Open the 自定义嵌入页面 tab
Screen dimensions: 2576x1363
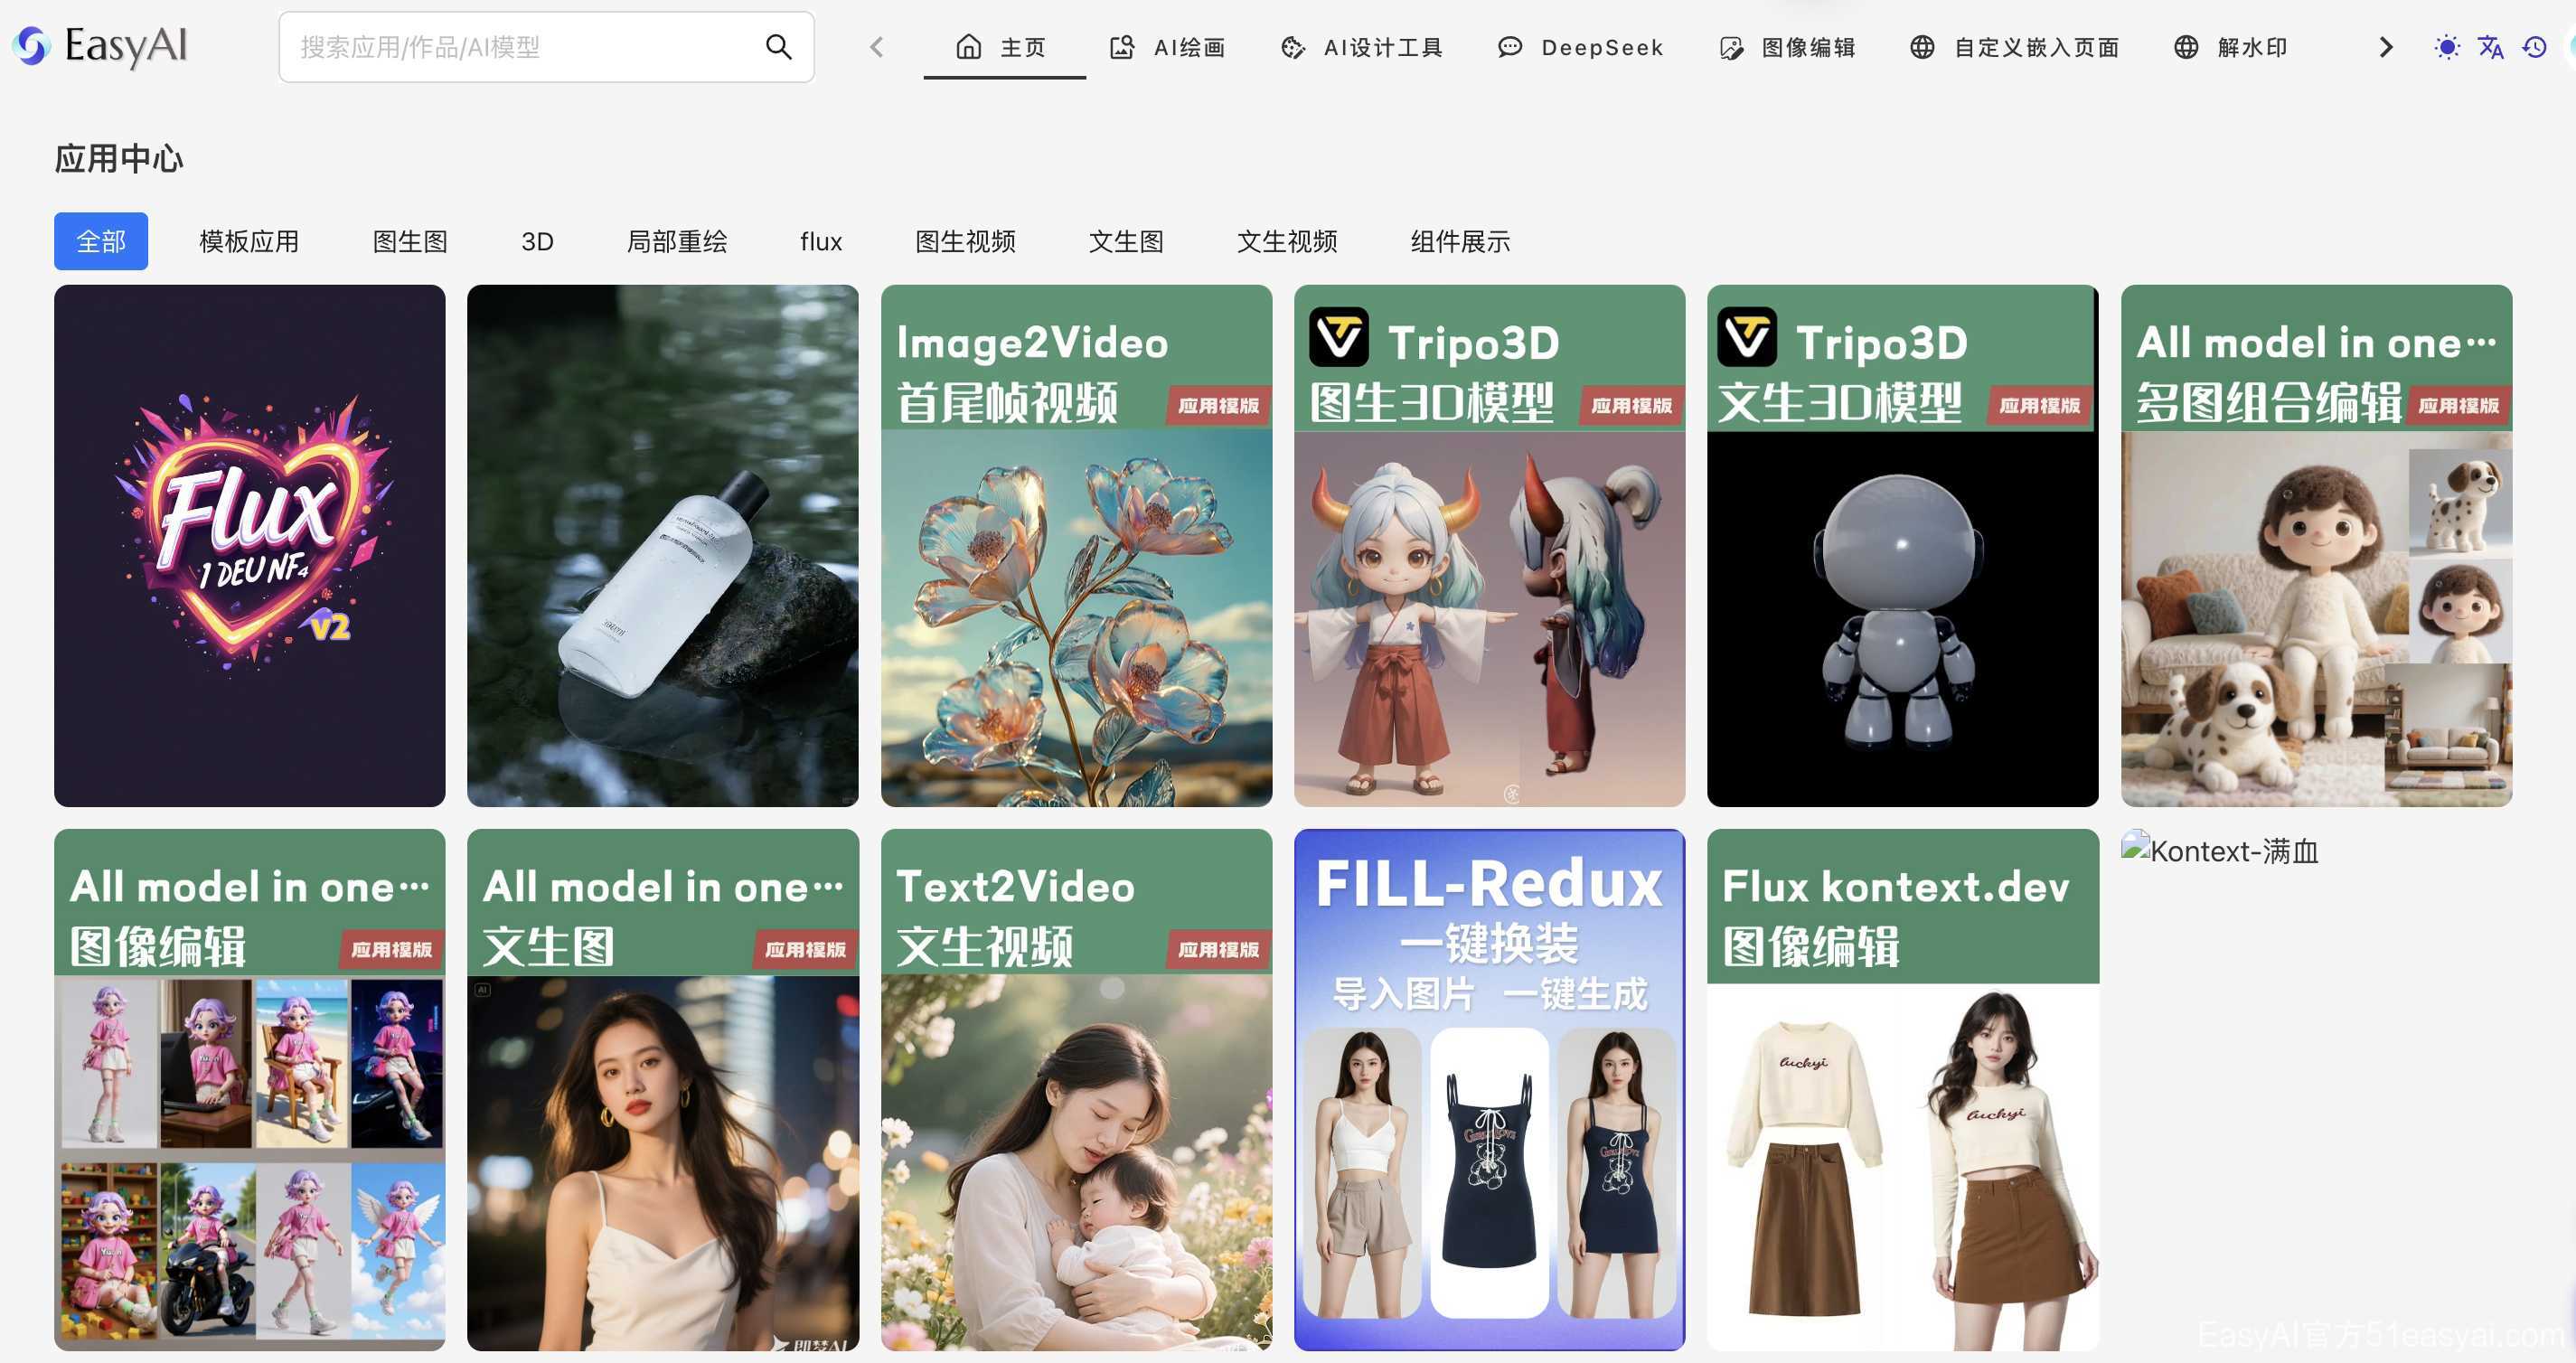[2015, 47]
